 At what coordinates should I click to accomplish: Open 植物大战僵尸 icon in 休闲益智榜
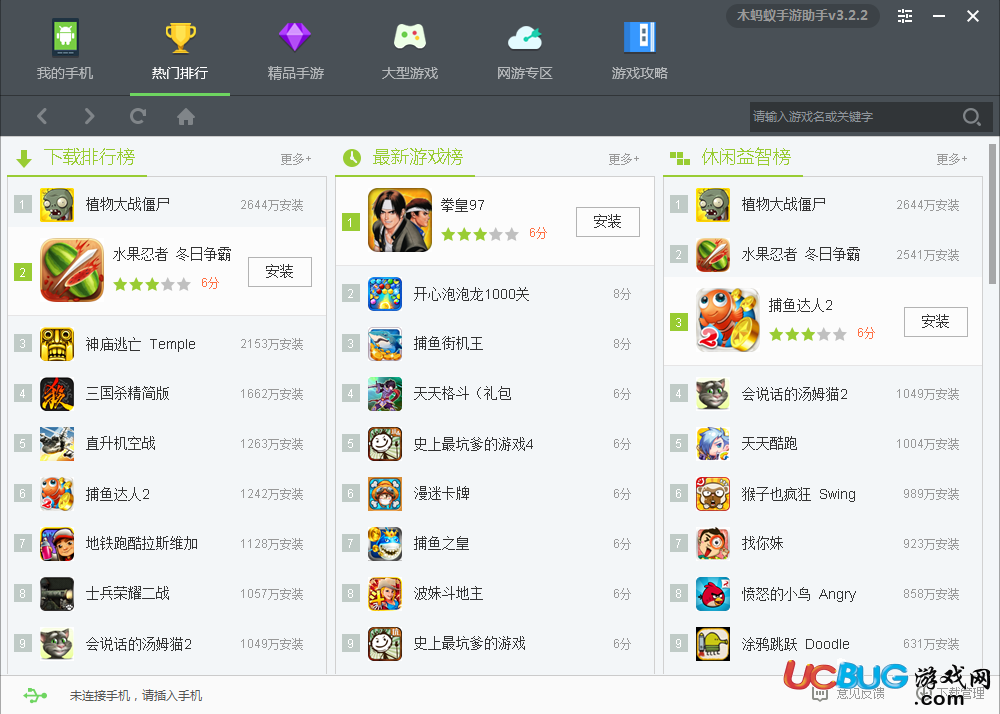(x=712, y=205)
